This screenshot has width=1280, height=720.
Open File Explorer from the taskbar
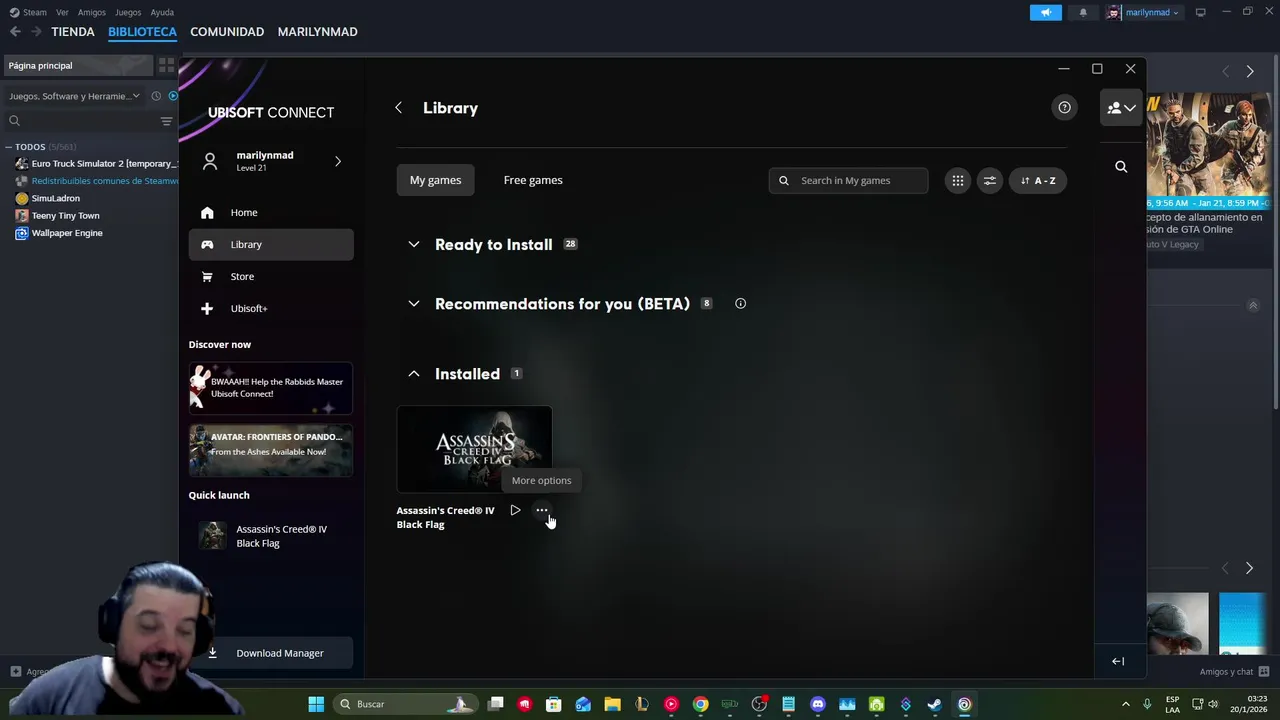[x=613, y=704]
